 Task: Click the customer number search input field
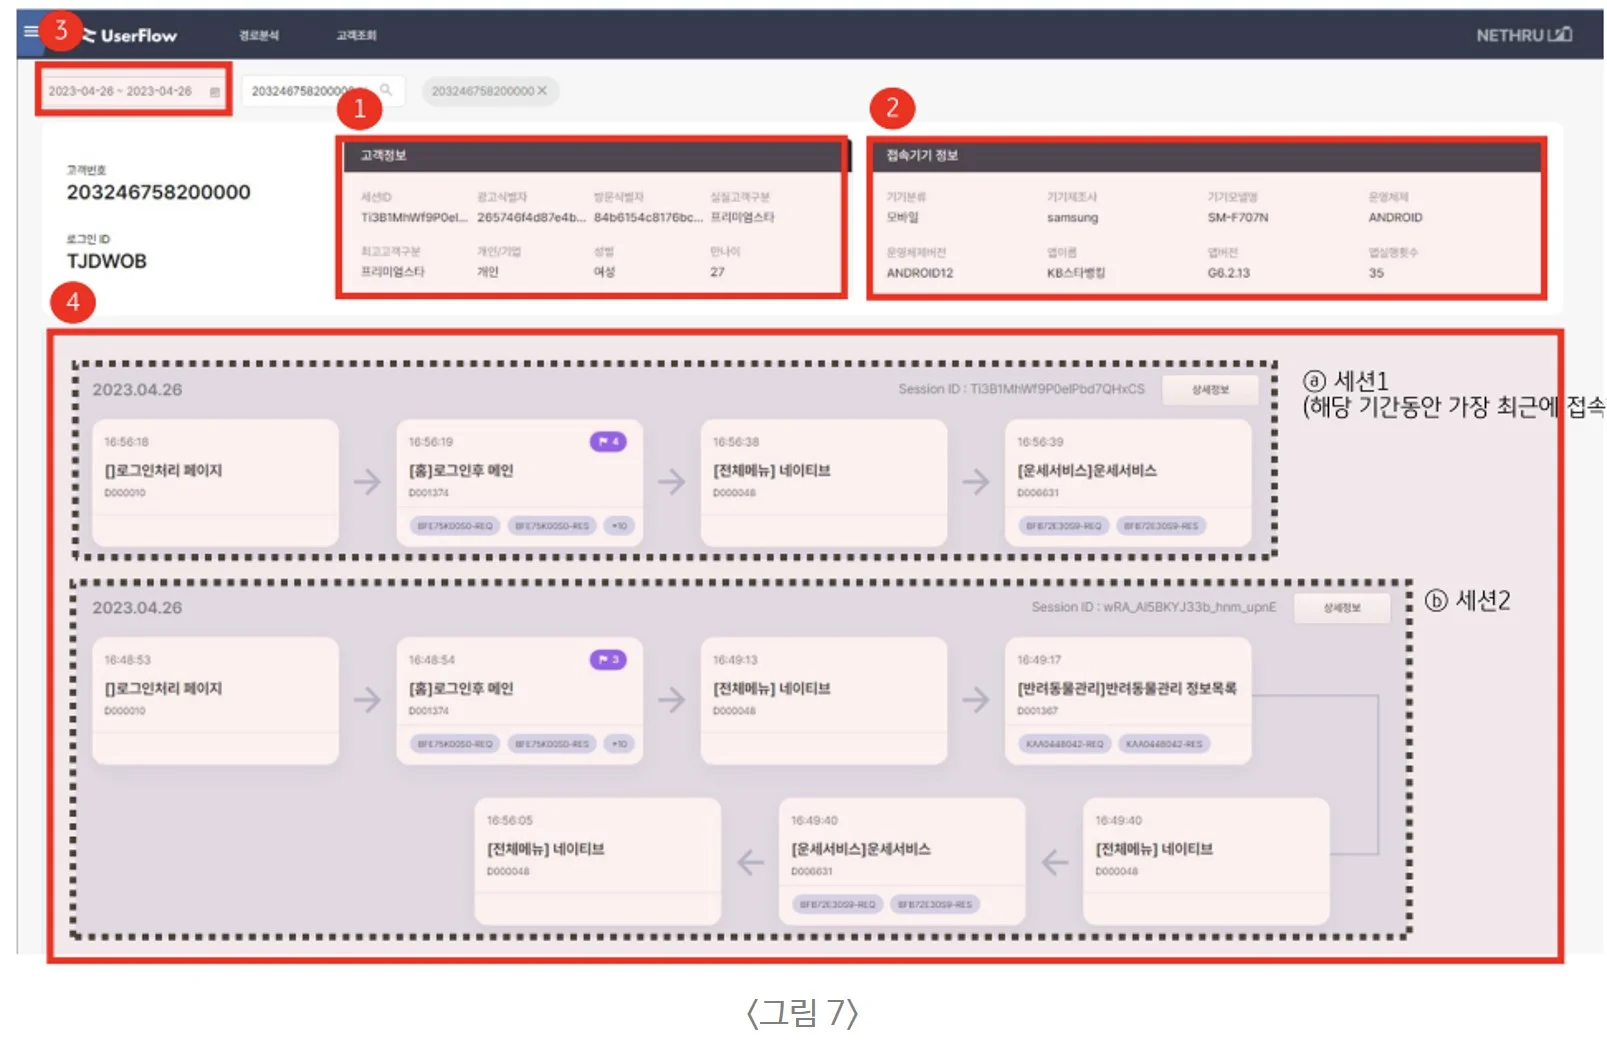305,91
